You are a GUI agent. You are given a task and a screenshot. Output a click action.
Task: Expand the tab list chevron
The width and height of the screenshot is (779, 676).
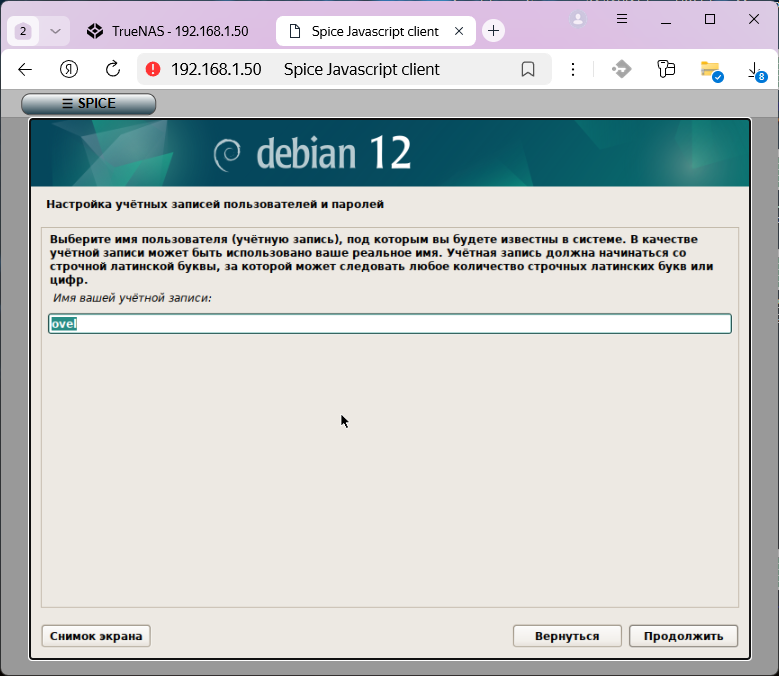[55, 31]
